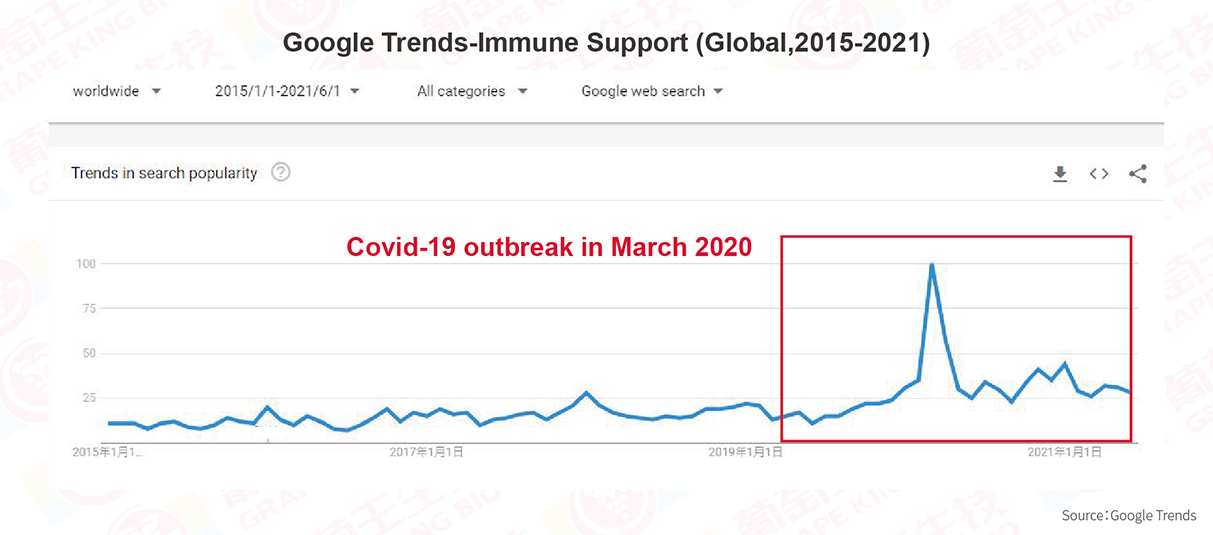Click the 2017年1月1日 axis label
The image size is (1213, 535).
pyautogui.click(x=427, y=452)
